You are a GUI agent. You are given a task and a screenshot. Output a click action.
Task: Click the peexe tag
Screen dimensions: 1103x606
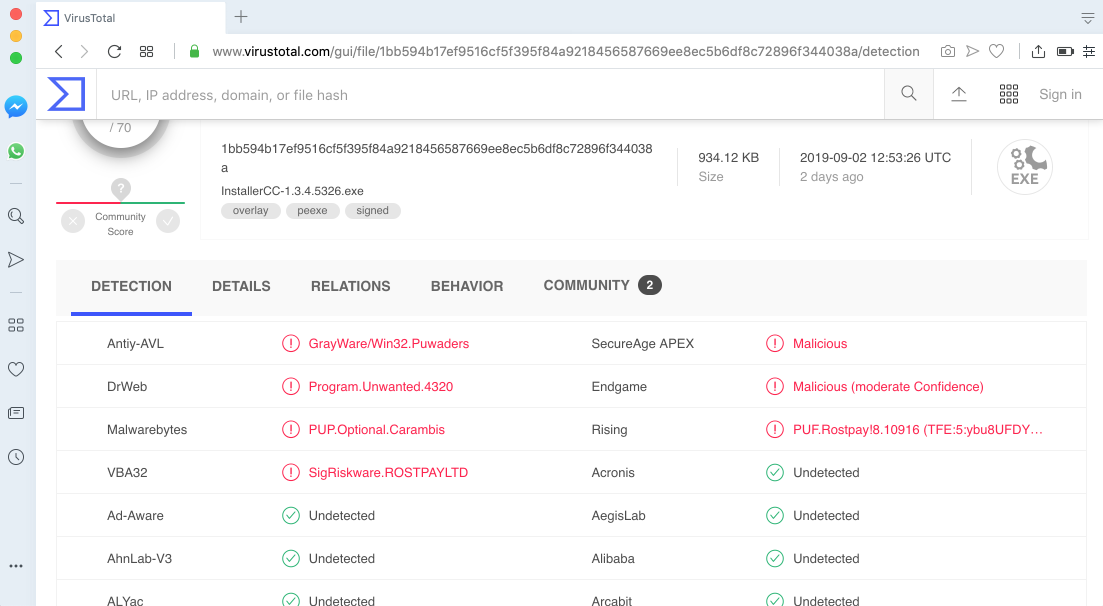312,210
